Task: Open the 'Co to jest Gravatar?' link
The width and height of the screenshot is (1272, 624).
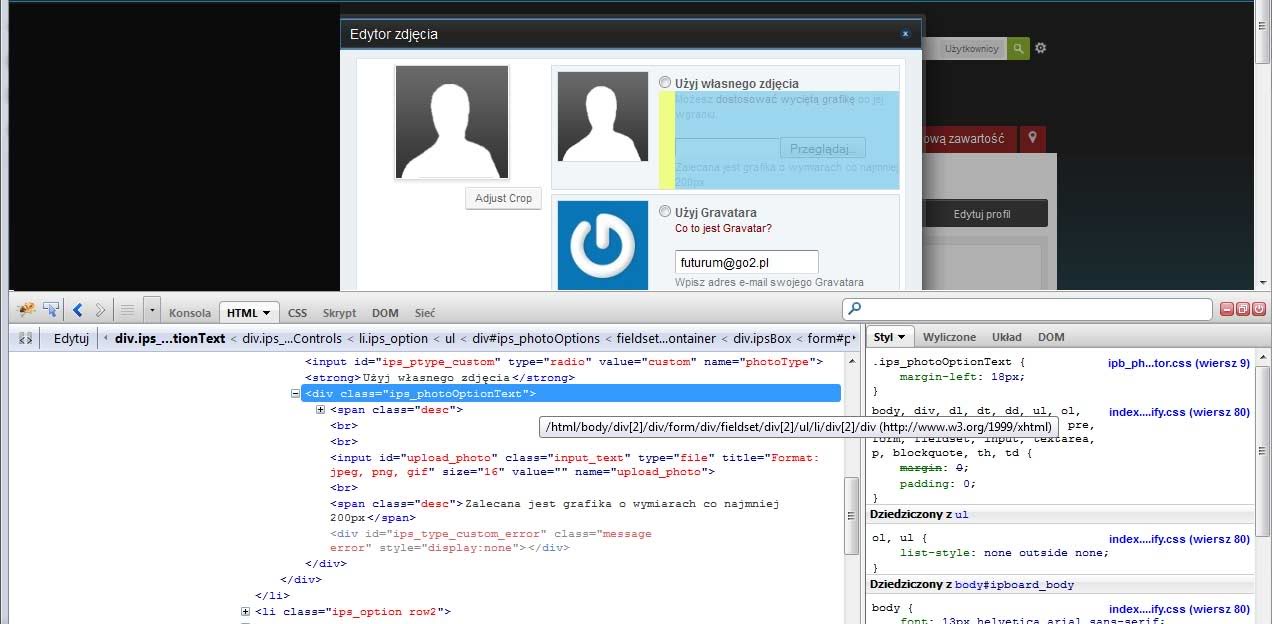Action: click(x=723, y=229)
